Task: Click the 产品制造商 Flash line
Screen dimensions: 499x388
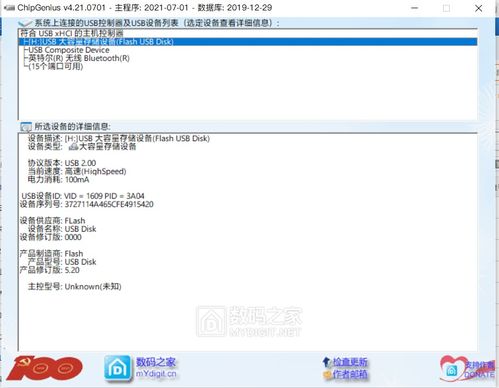Action: tap(51, 254)
